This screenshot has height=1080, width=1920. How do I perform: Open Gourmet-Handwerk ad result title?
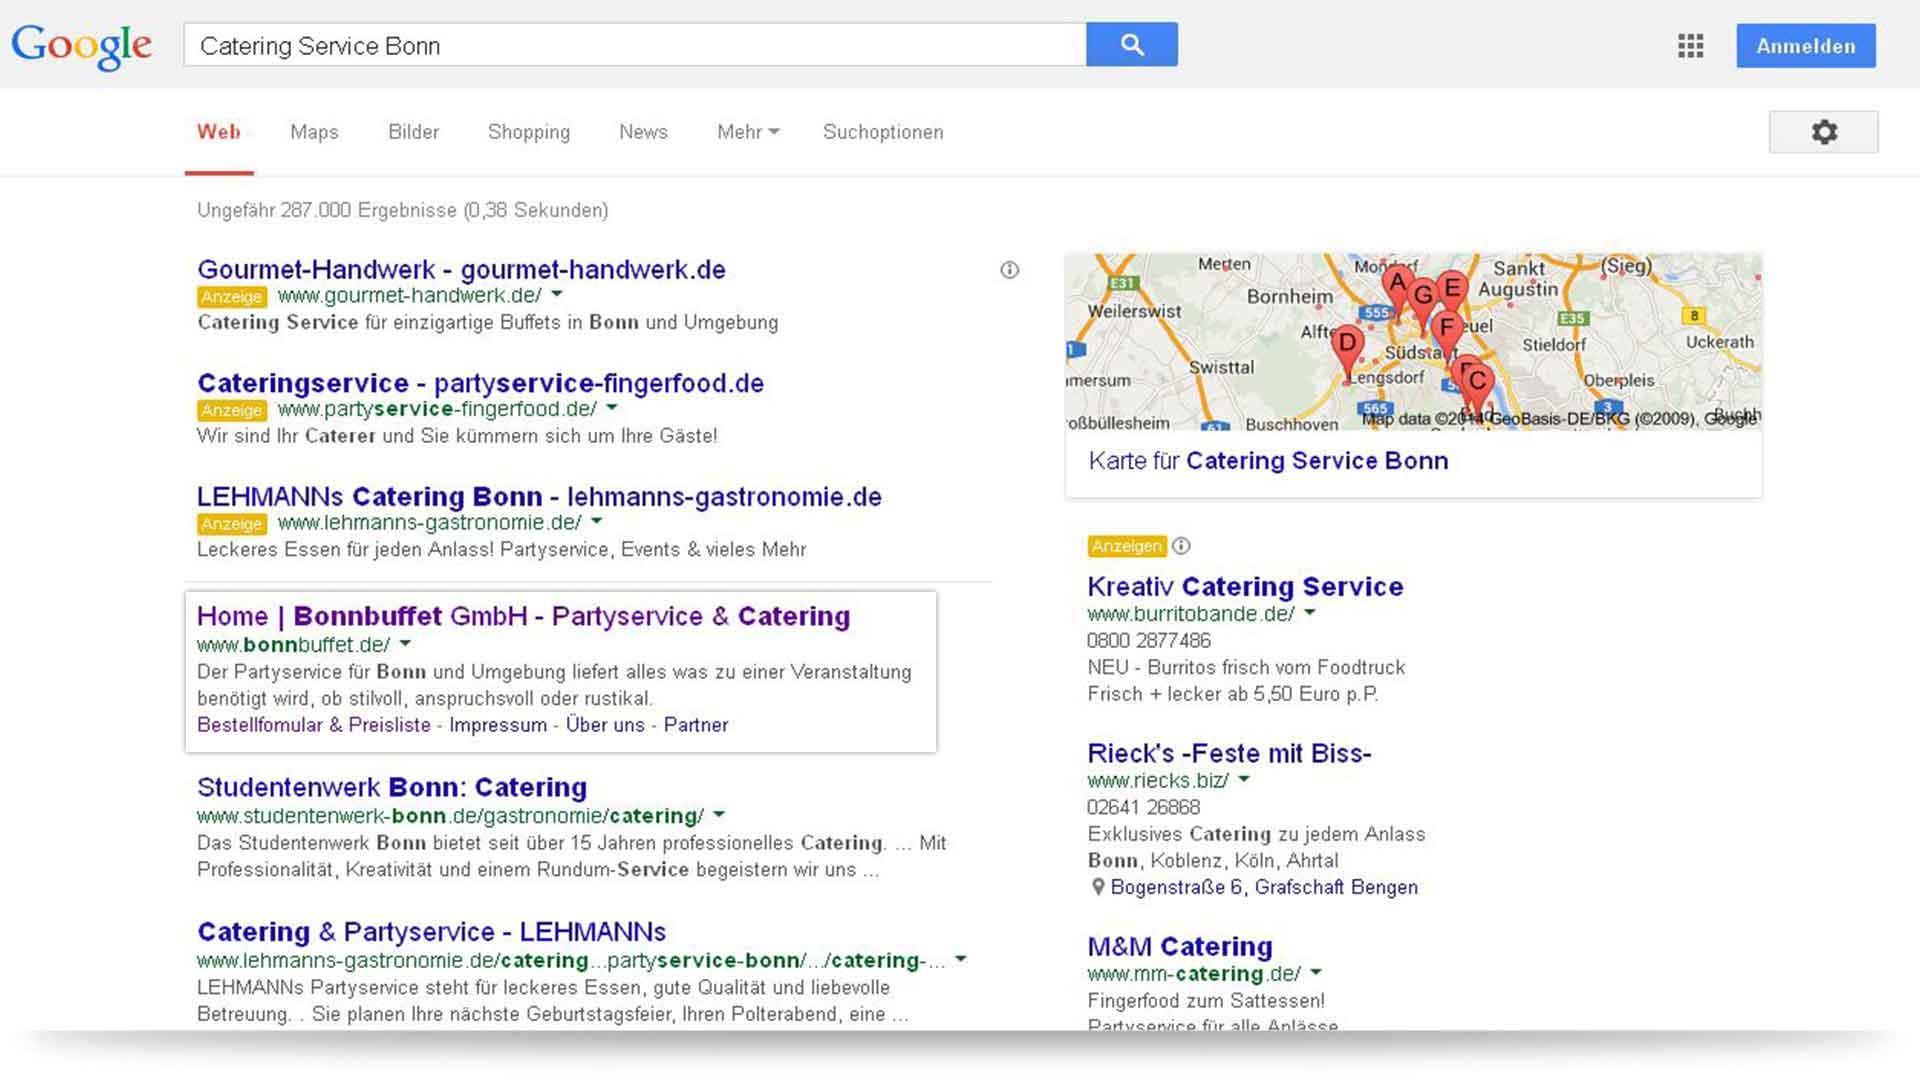(x=461, y=270)
